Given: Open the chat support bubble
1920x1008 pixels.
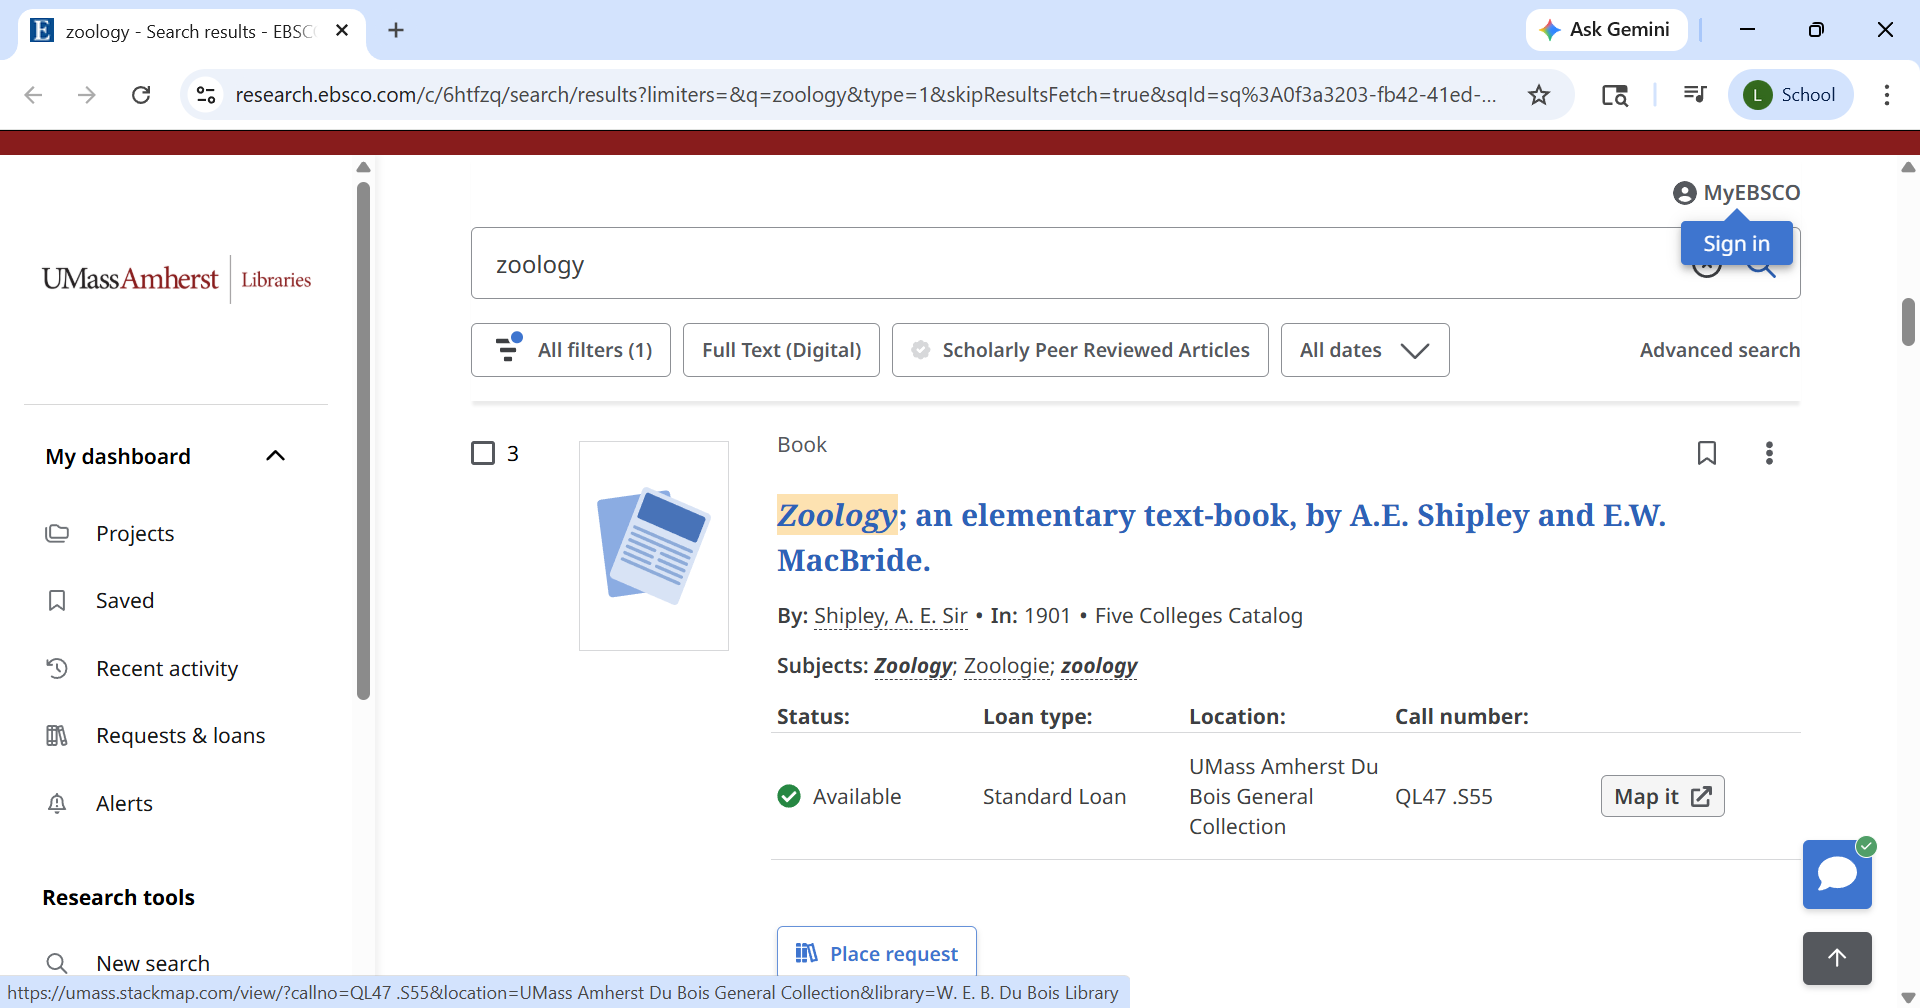Looking at the screenshot, I should pyautogui.click(x=1836, y=874).
